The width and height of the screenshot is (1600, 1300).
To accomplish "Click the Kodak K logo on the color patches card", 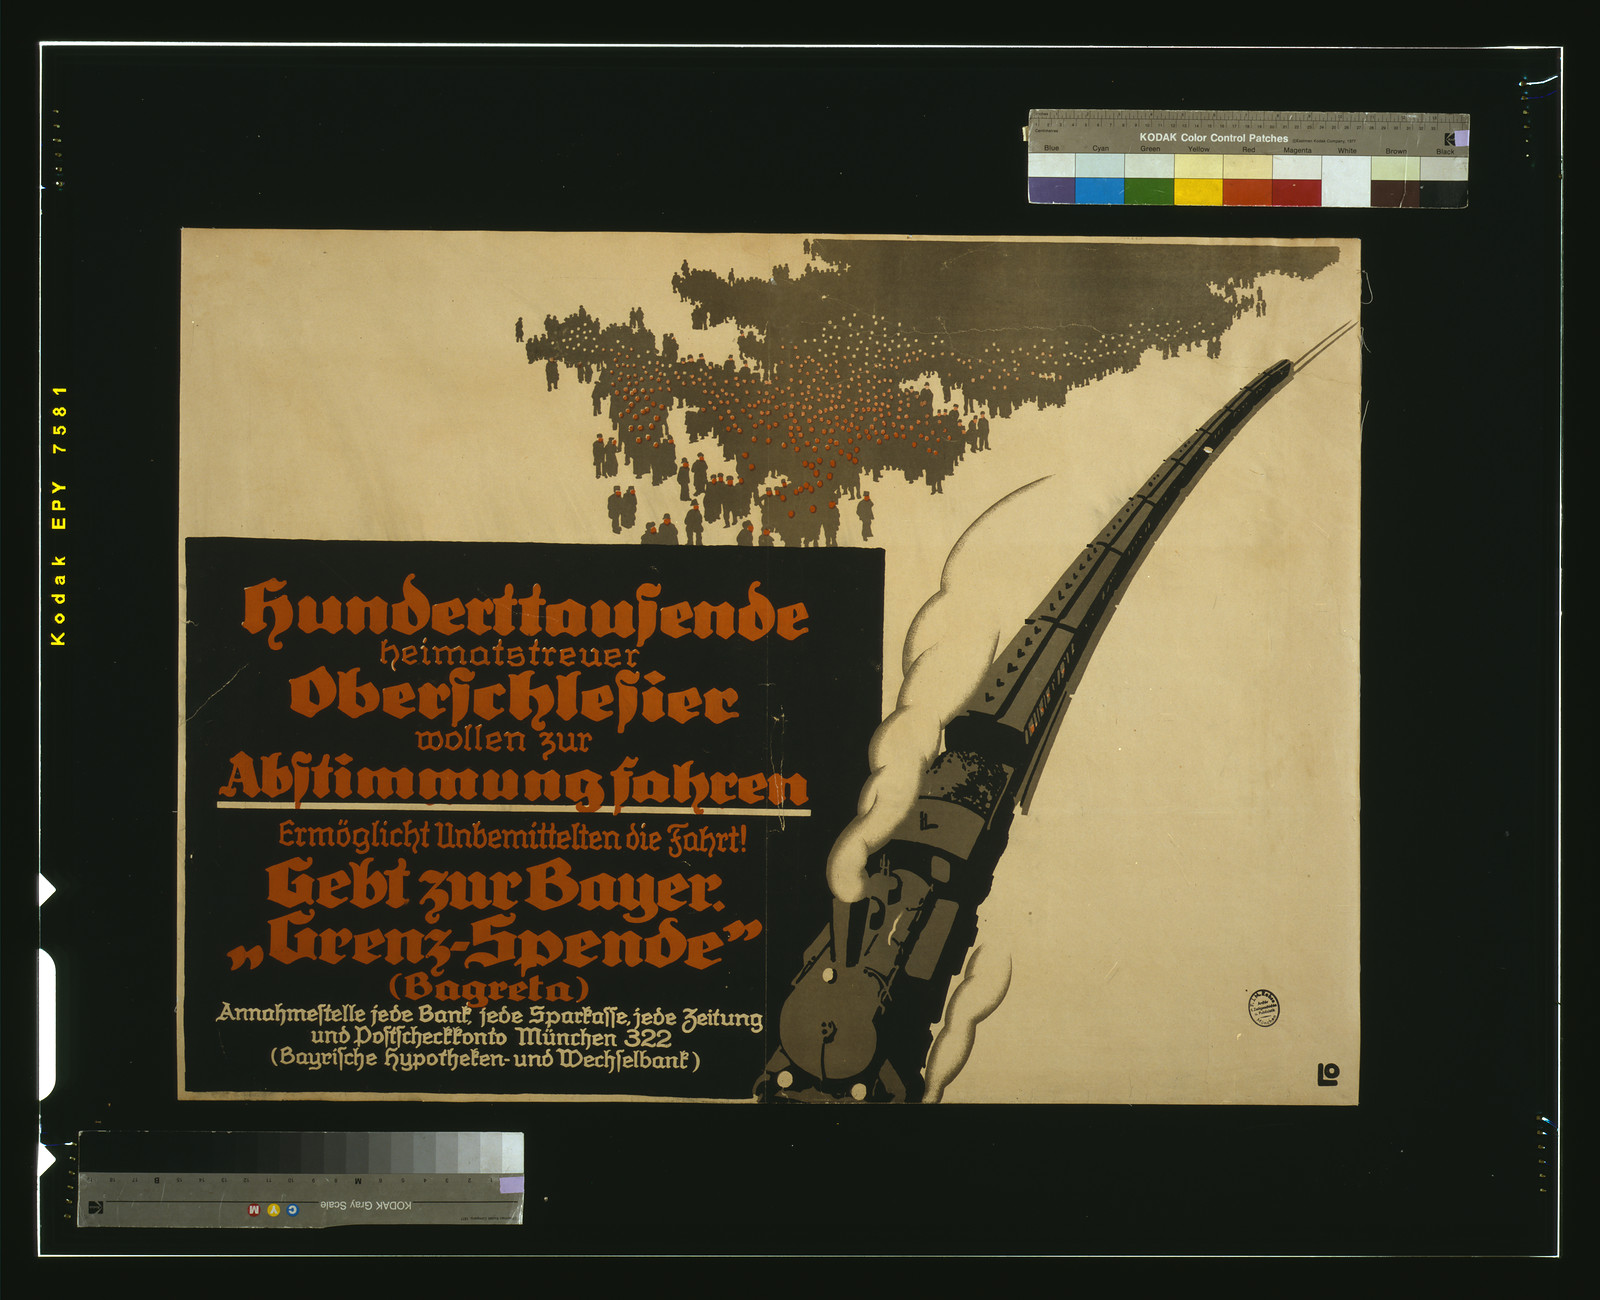I will (1449, 139).
